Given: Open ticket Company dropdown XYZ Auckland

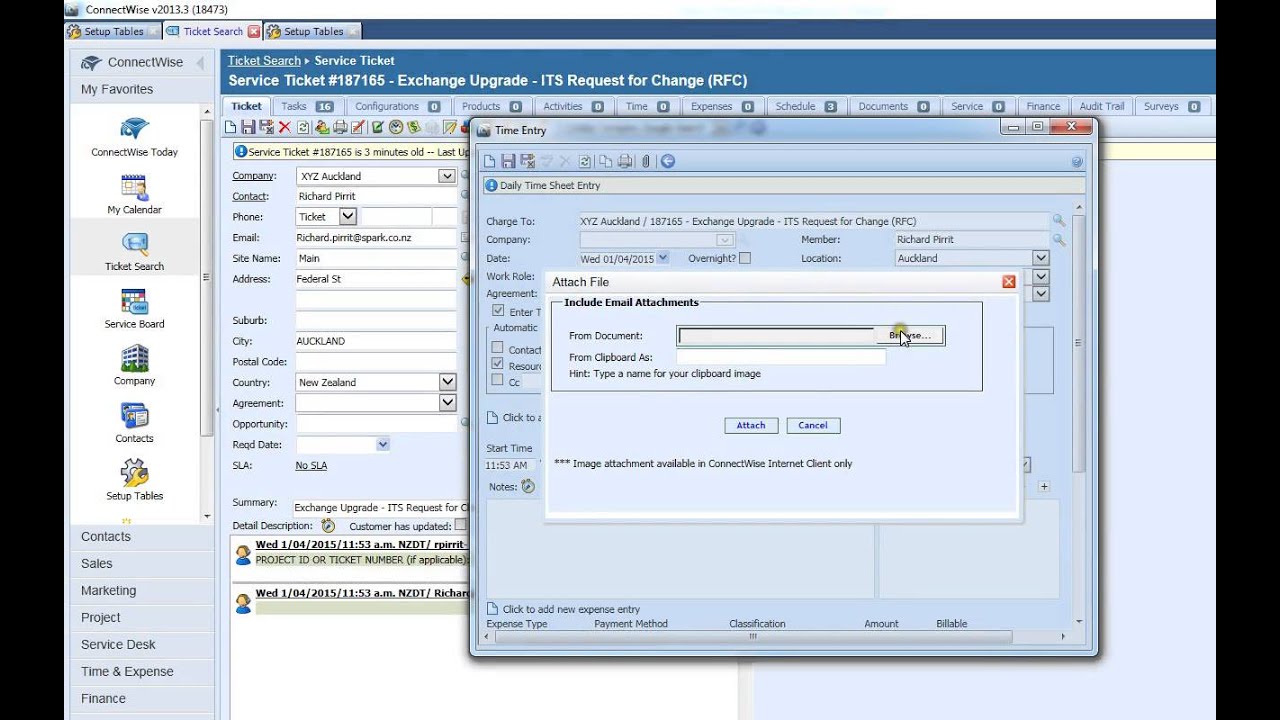Looking at the screenshot, I should (x=447, y=176).
